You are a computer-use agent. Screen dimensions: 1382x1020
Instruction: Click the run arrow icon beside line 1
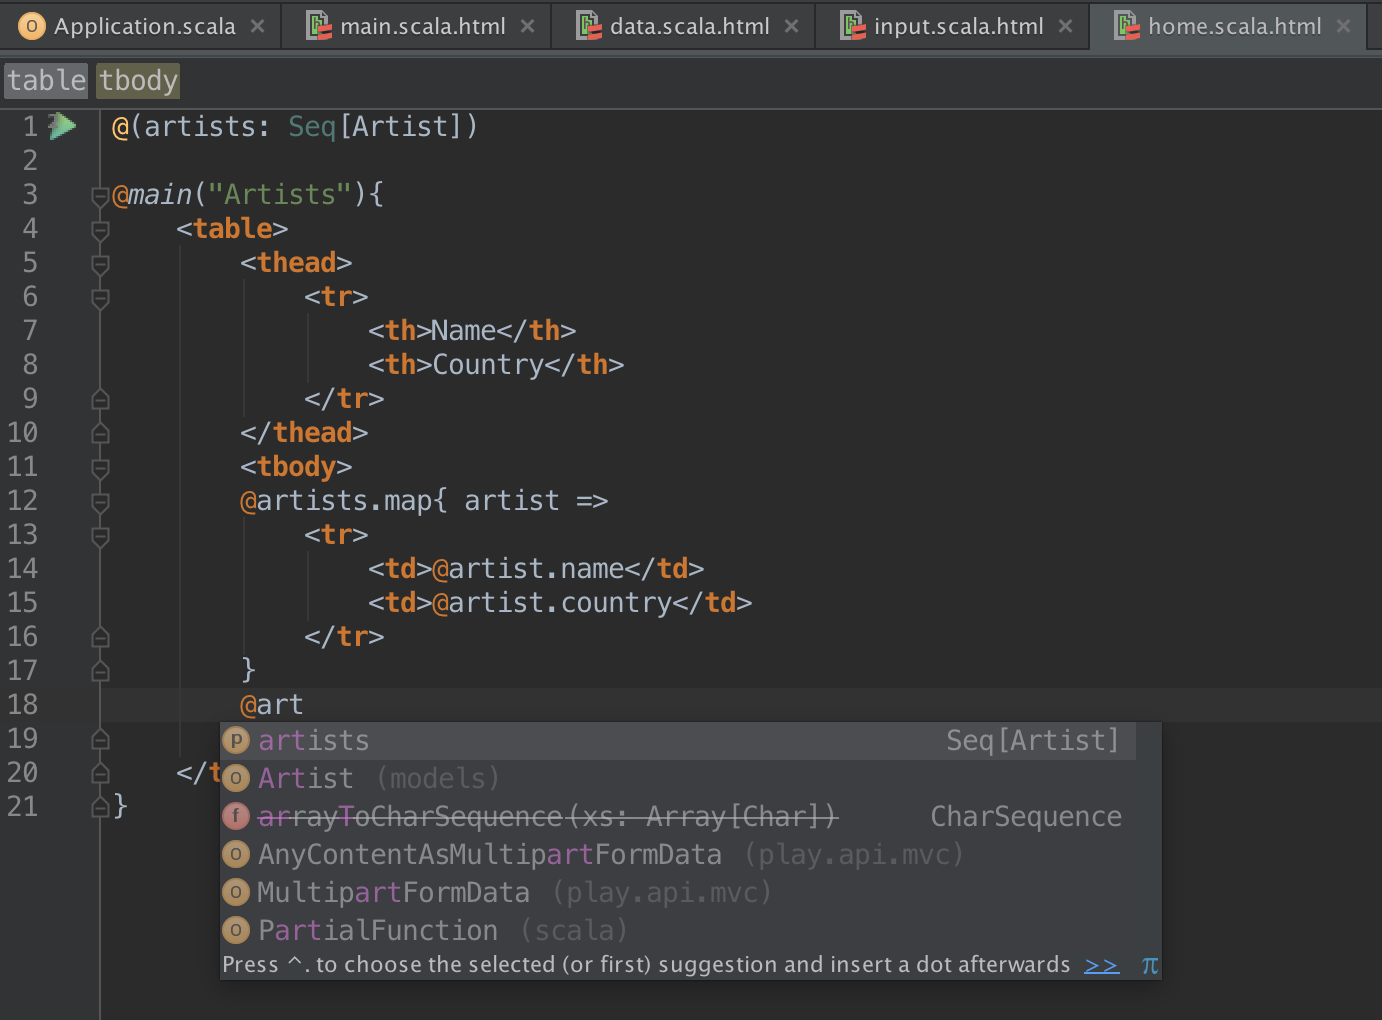[x=64, y=126]
